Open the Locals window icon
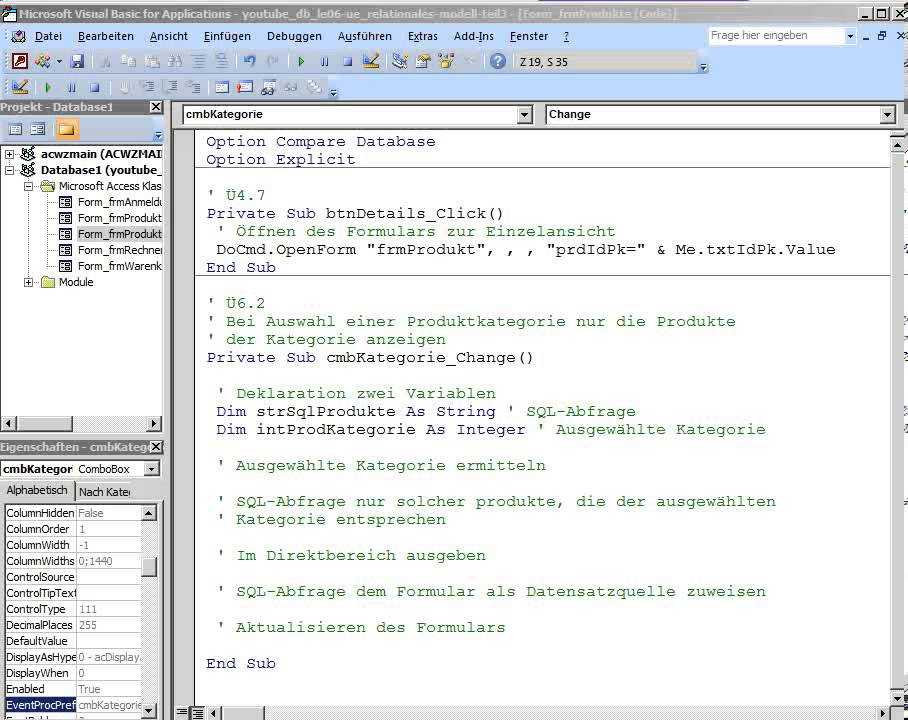 tap(222, 87)
